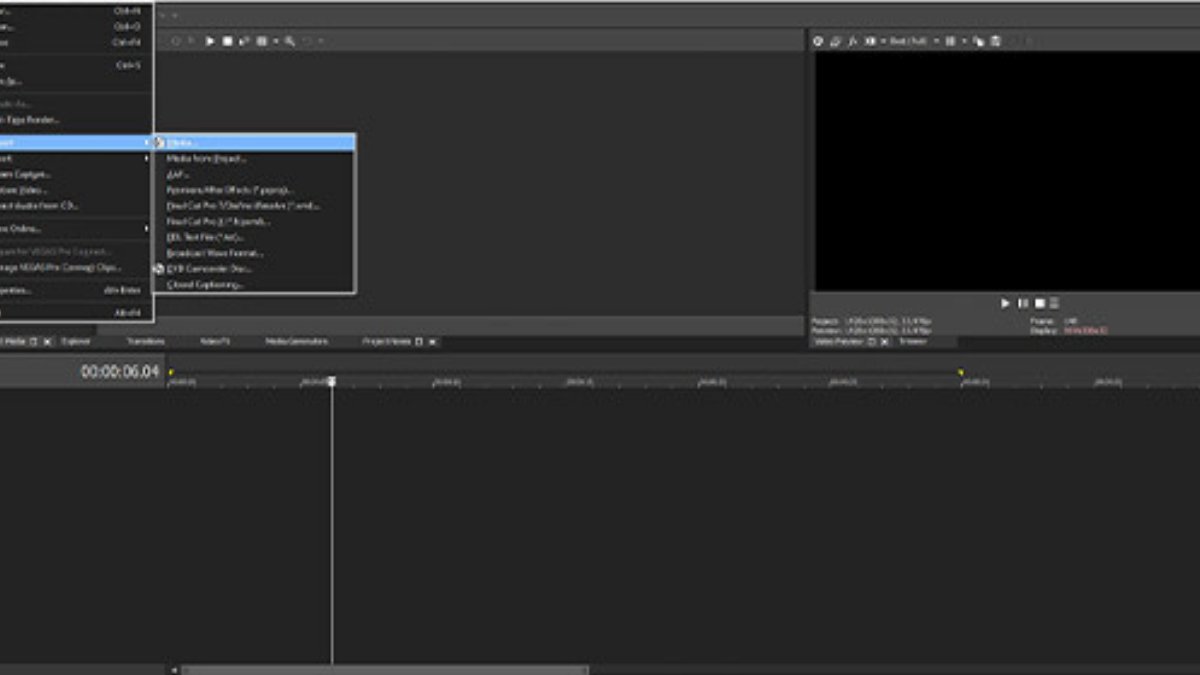Switch to the Explorer tab
This screenshot has height=675, width=1200.
tap(76, 341)
